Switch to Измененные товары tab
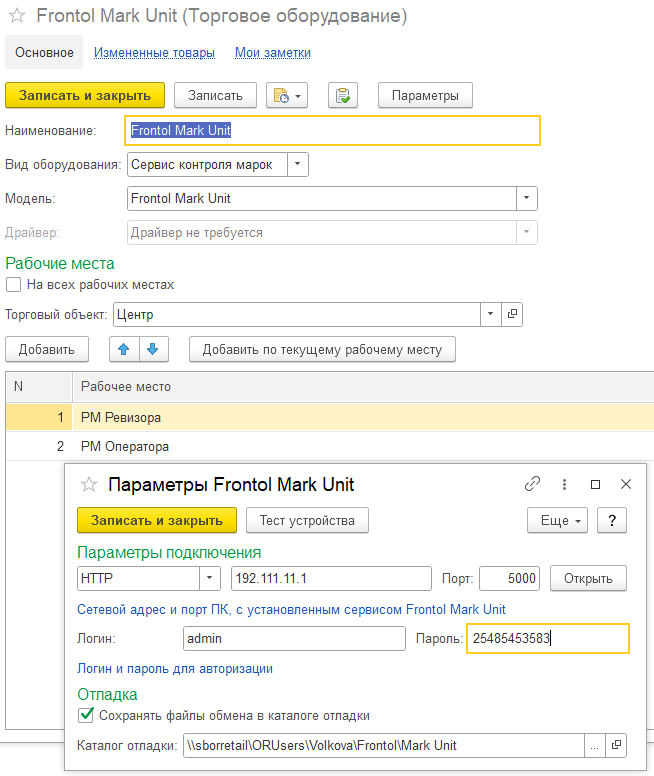Screen dimensions: 654x776 click(x=154, y=52)
